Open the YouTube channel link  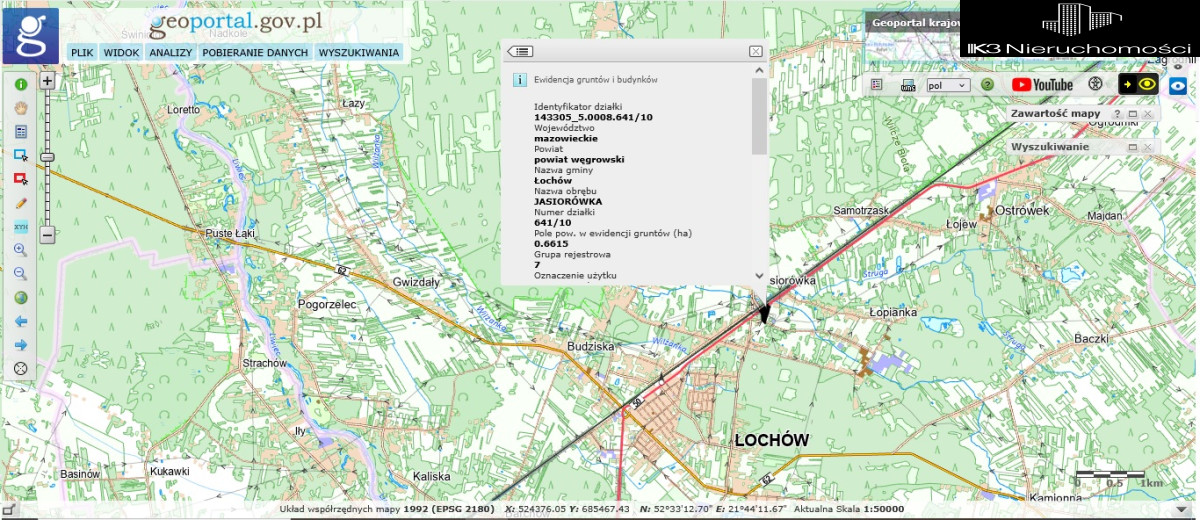click(x=1042, y=85)
